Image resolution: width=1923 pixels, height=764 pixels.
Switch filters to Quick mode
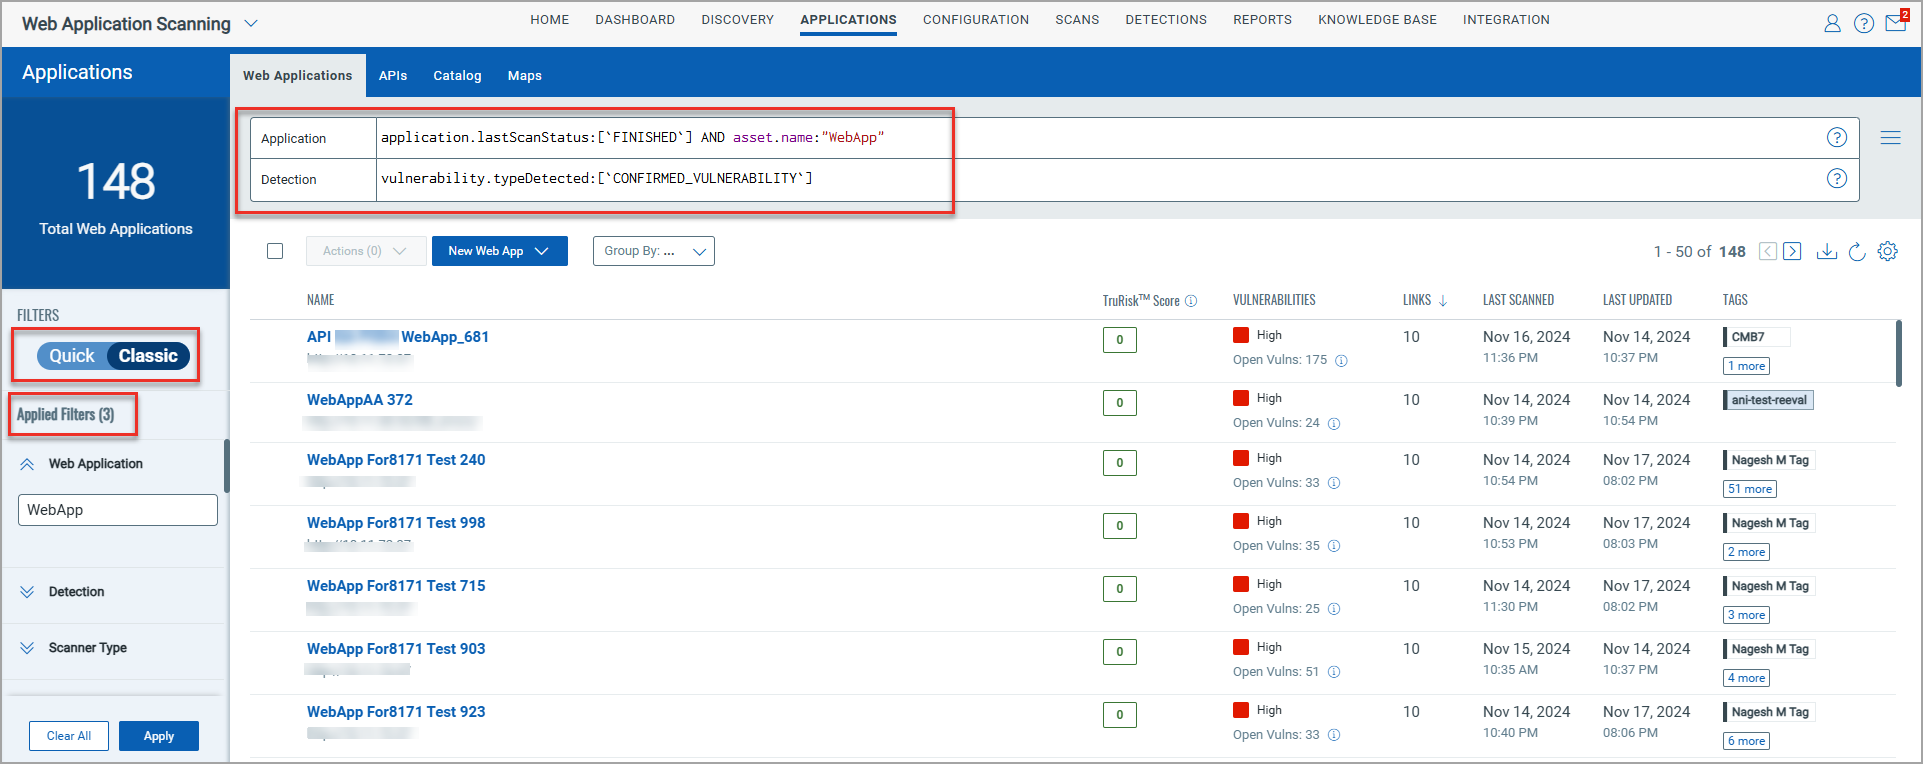(72, 356)
